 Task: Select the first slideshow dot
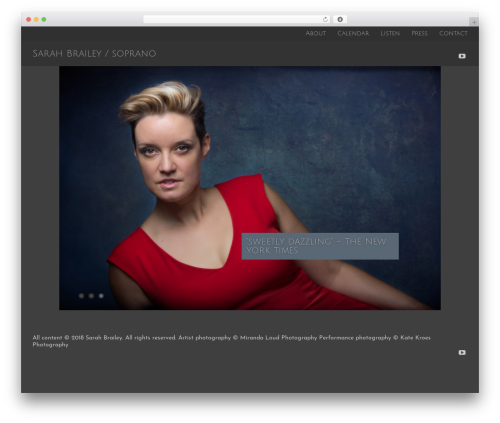tap(81, 296)
